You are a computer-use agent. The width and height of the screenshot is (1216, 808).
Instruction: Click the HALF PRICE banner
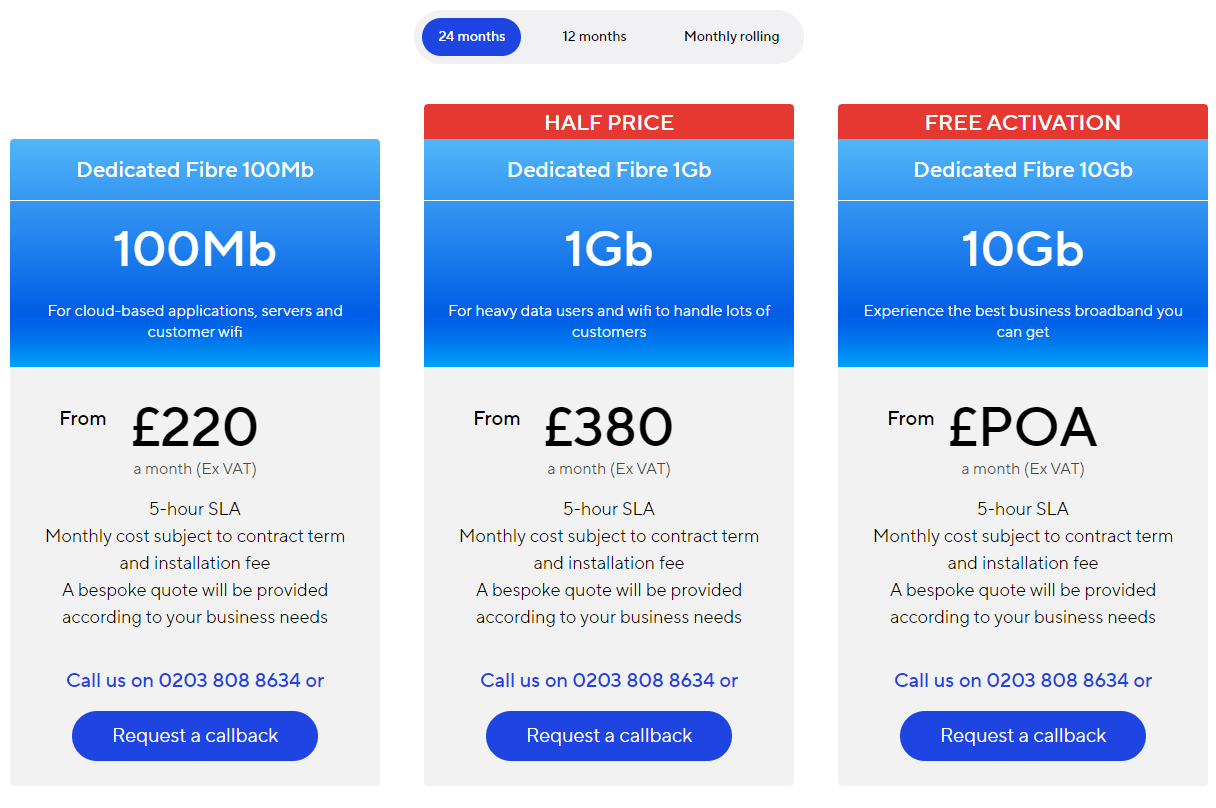pyautogui.click(x=609, y=122)
